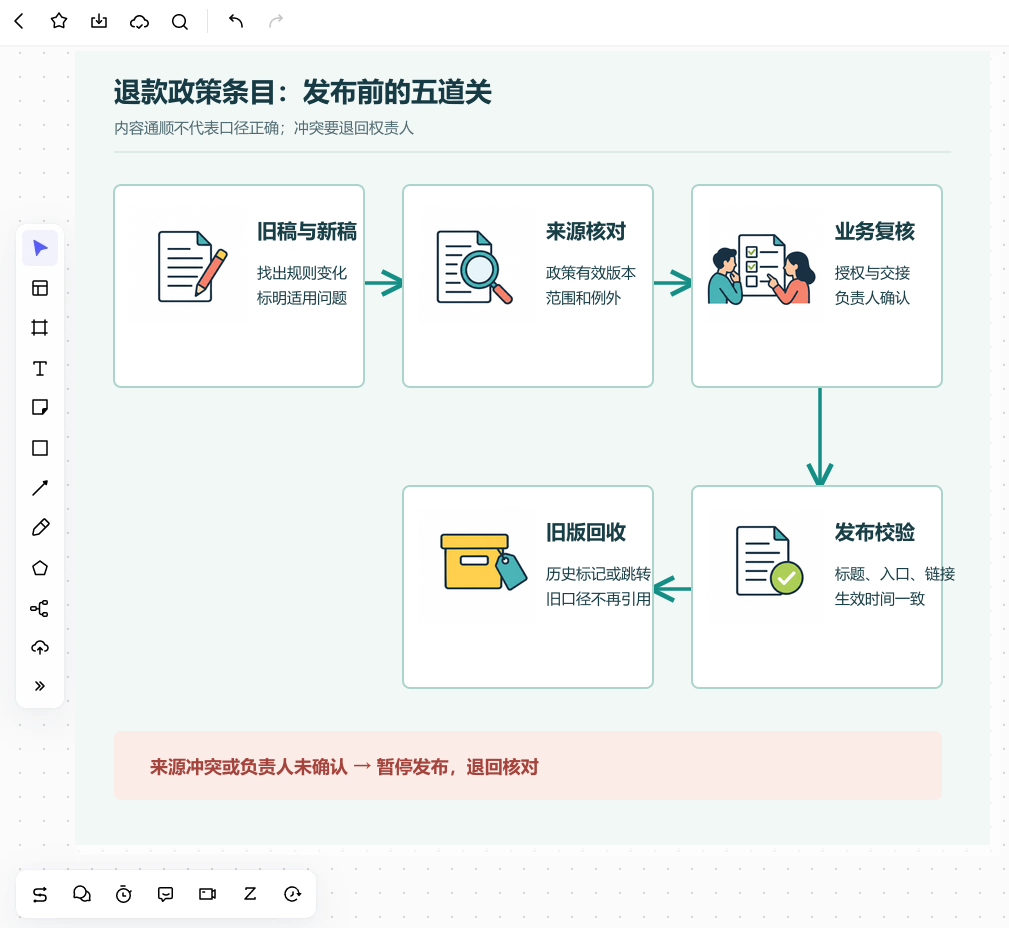Click the text 授权与交接

(x=872, y=273)
